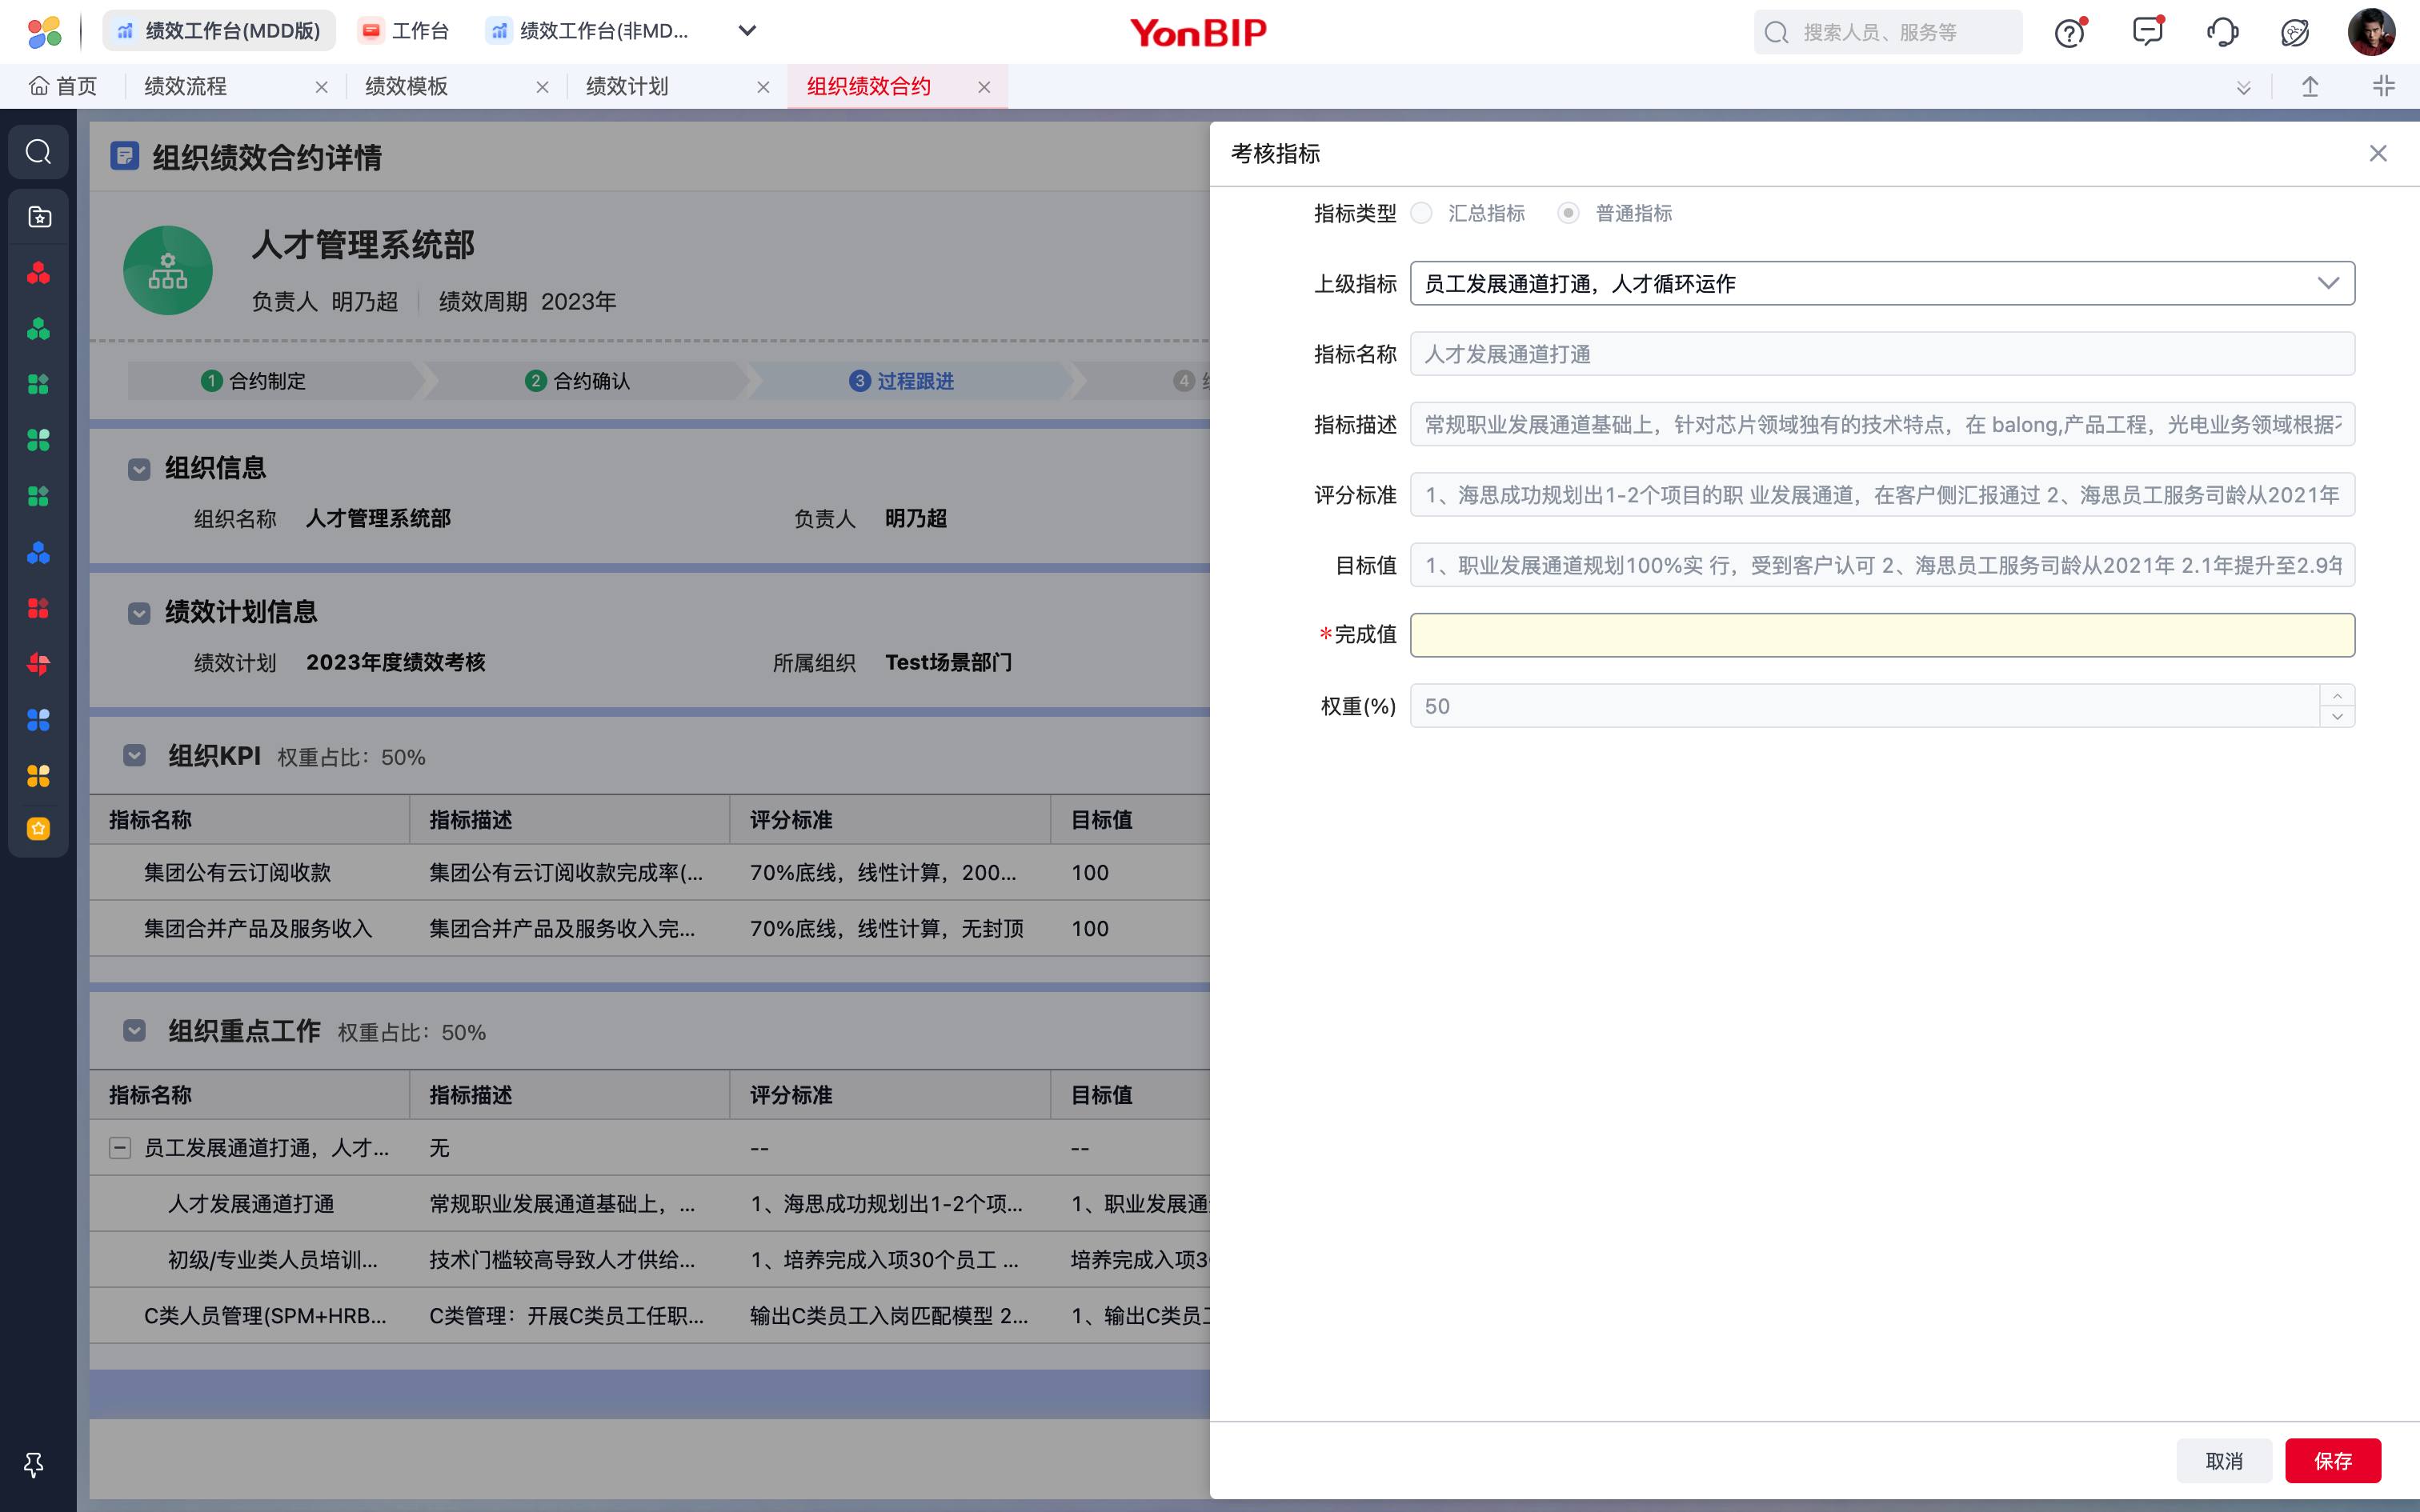
Task: Increase 权重 value with up arrow
Action: (2337, 695)
